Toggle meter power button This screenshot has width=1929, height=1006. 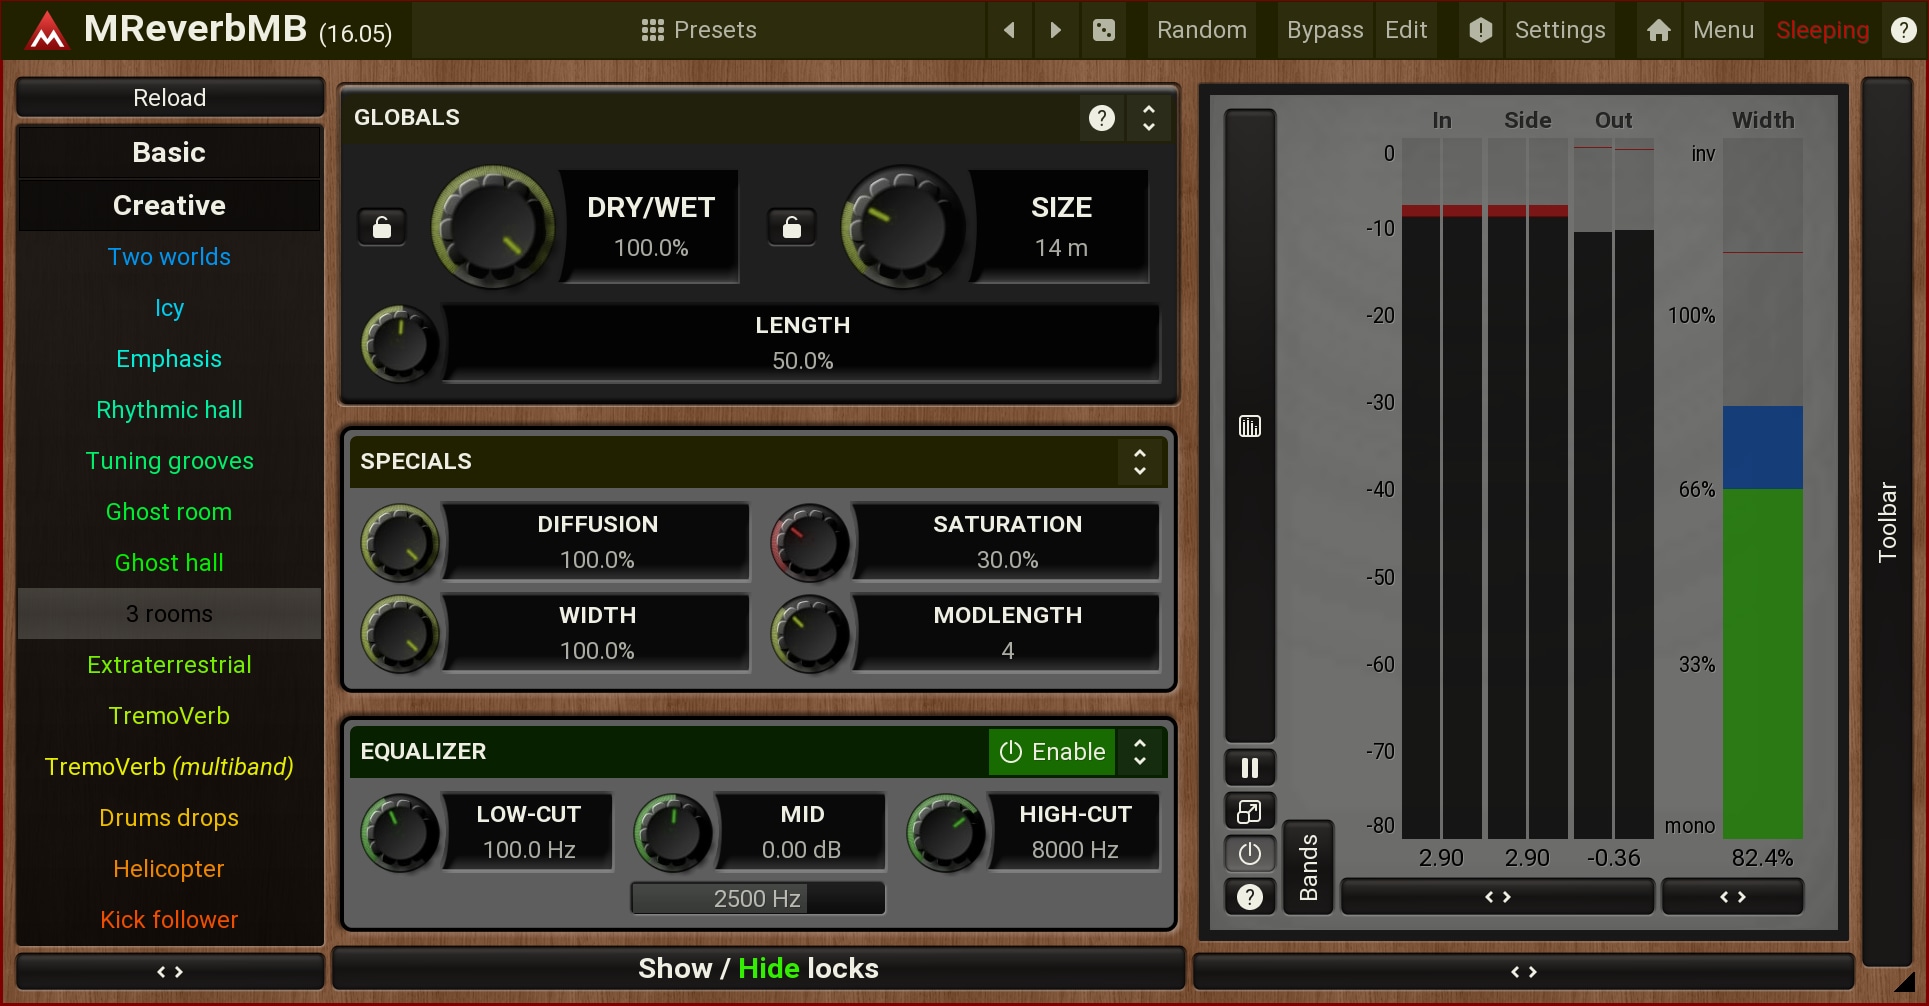pos(1250,854)
